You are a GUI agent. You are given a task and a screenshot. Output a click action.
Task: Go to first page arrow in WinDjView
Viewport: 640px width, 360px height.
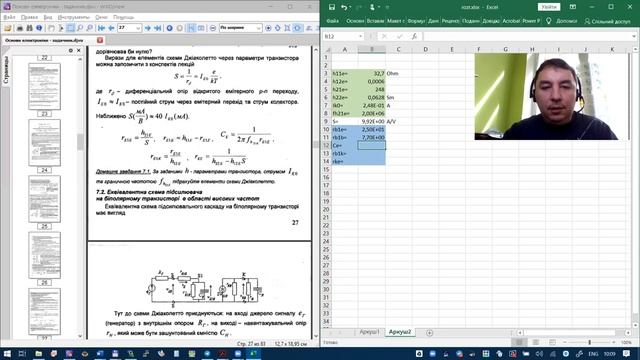(x=101, y=28)
